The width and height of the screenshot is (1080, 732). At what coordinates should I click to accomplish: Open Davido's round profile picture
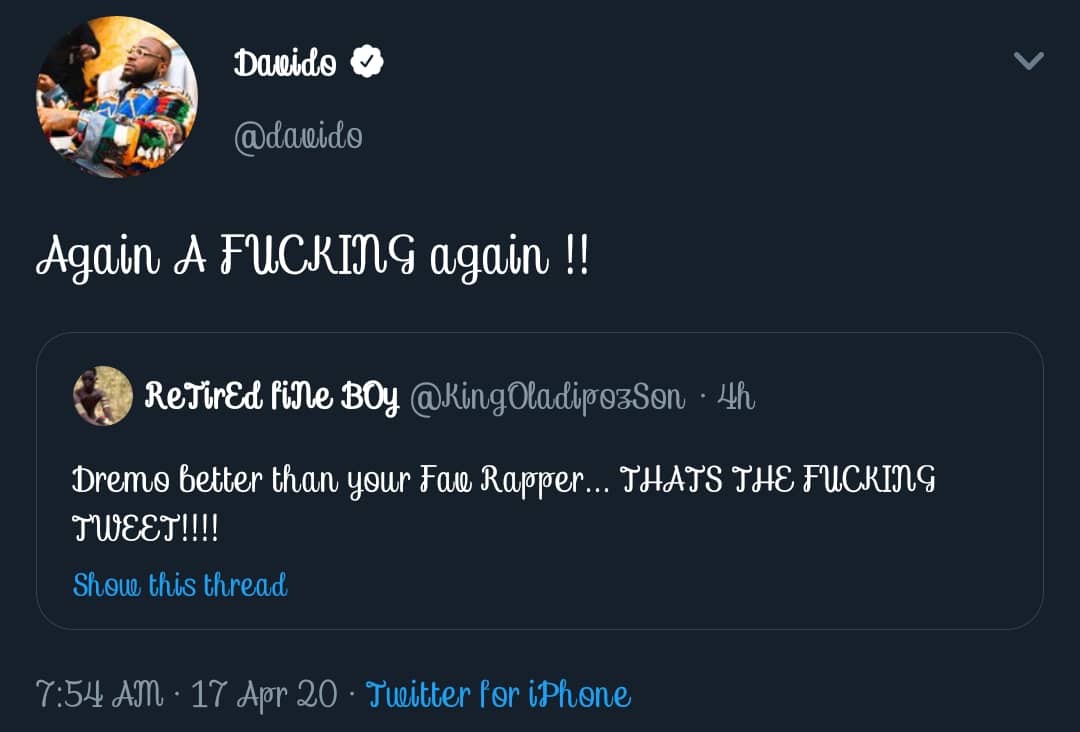point(117,97)
